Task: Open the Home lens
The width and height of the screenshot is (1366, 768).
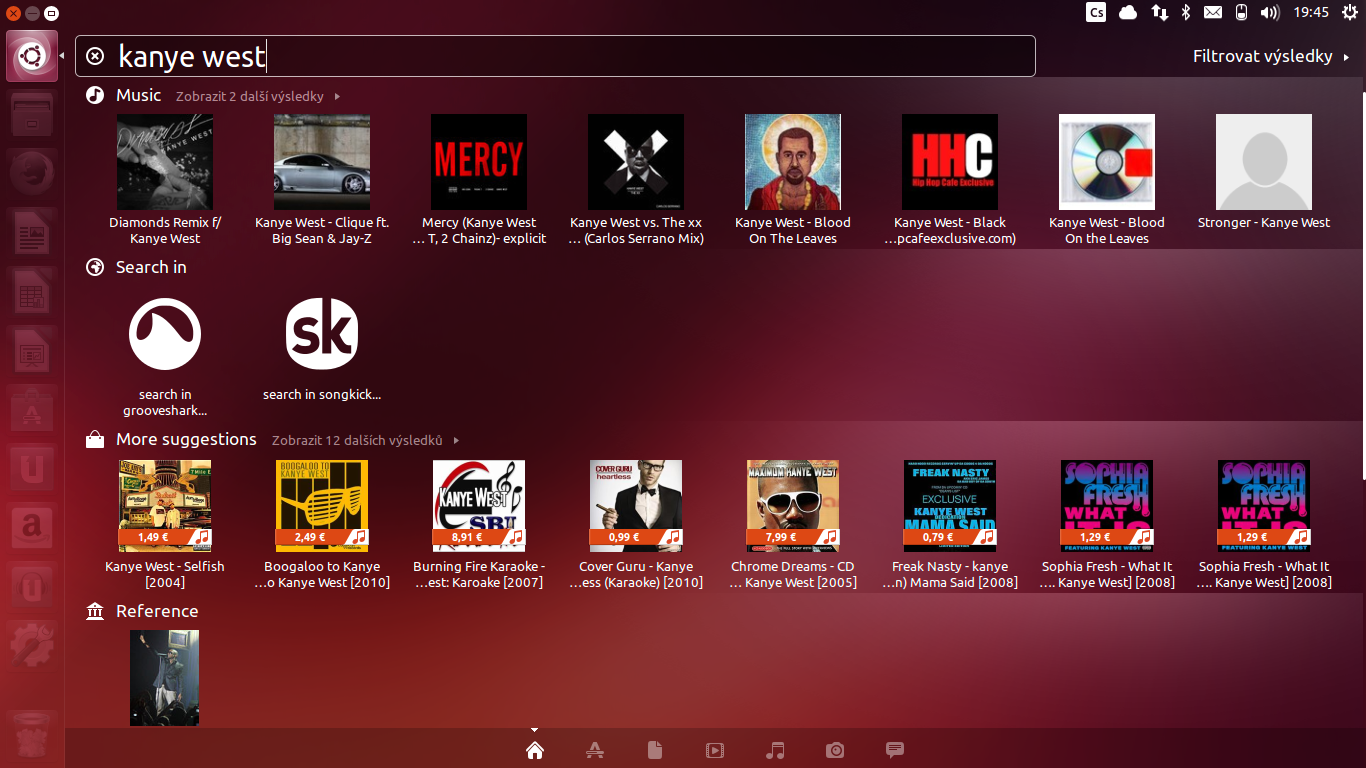Action: coord(535,749)
